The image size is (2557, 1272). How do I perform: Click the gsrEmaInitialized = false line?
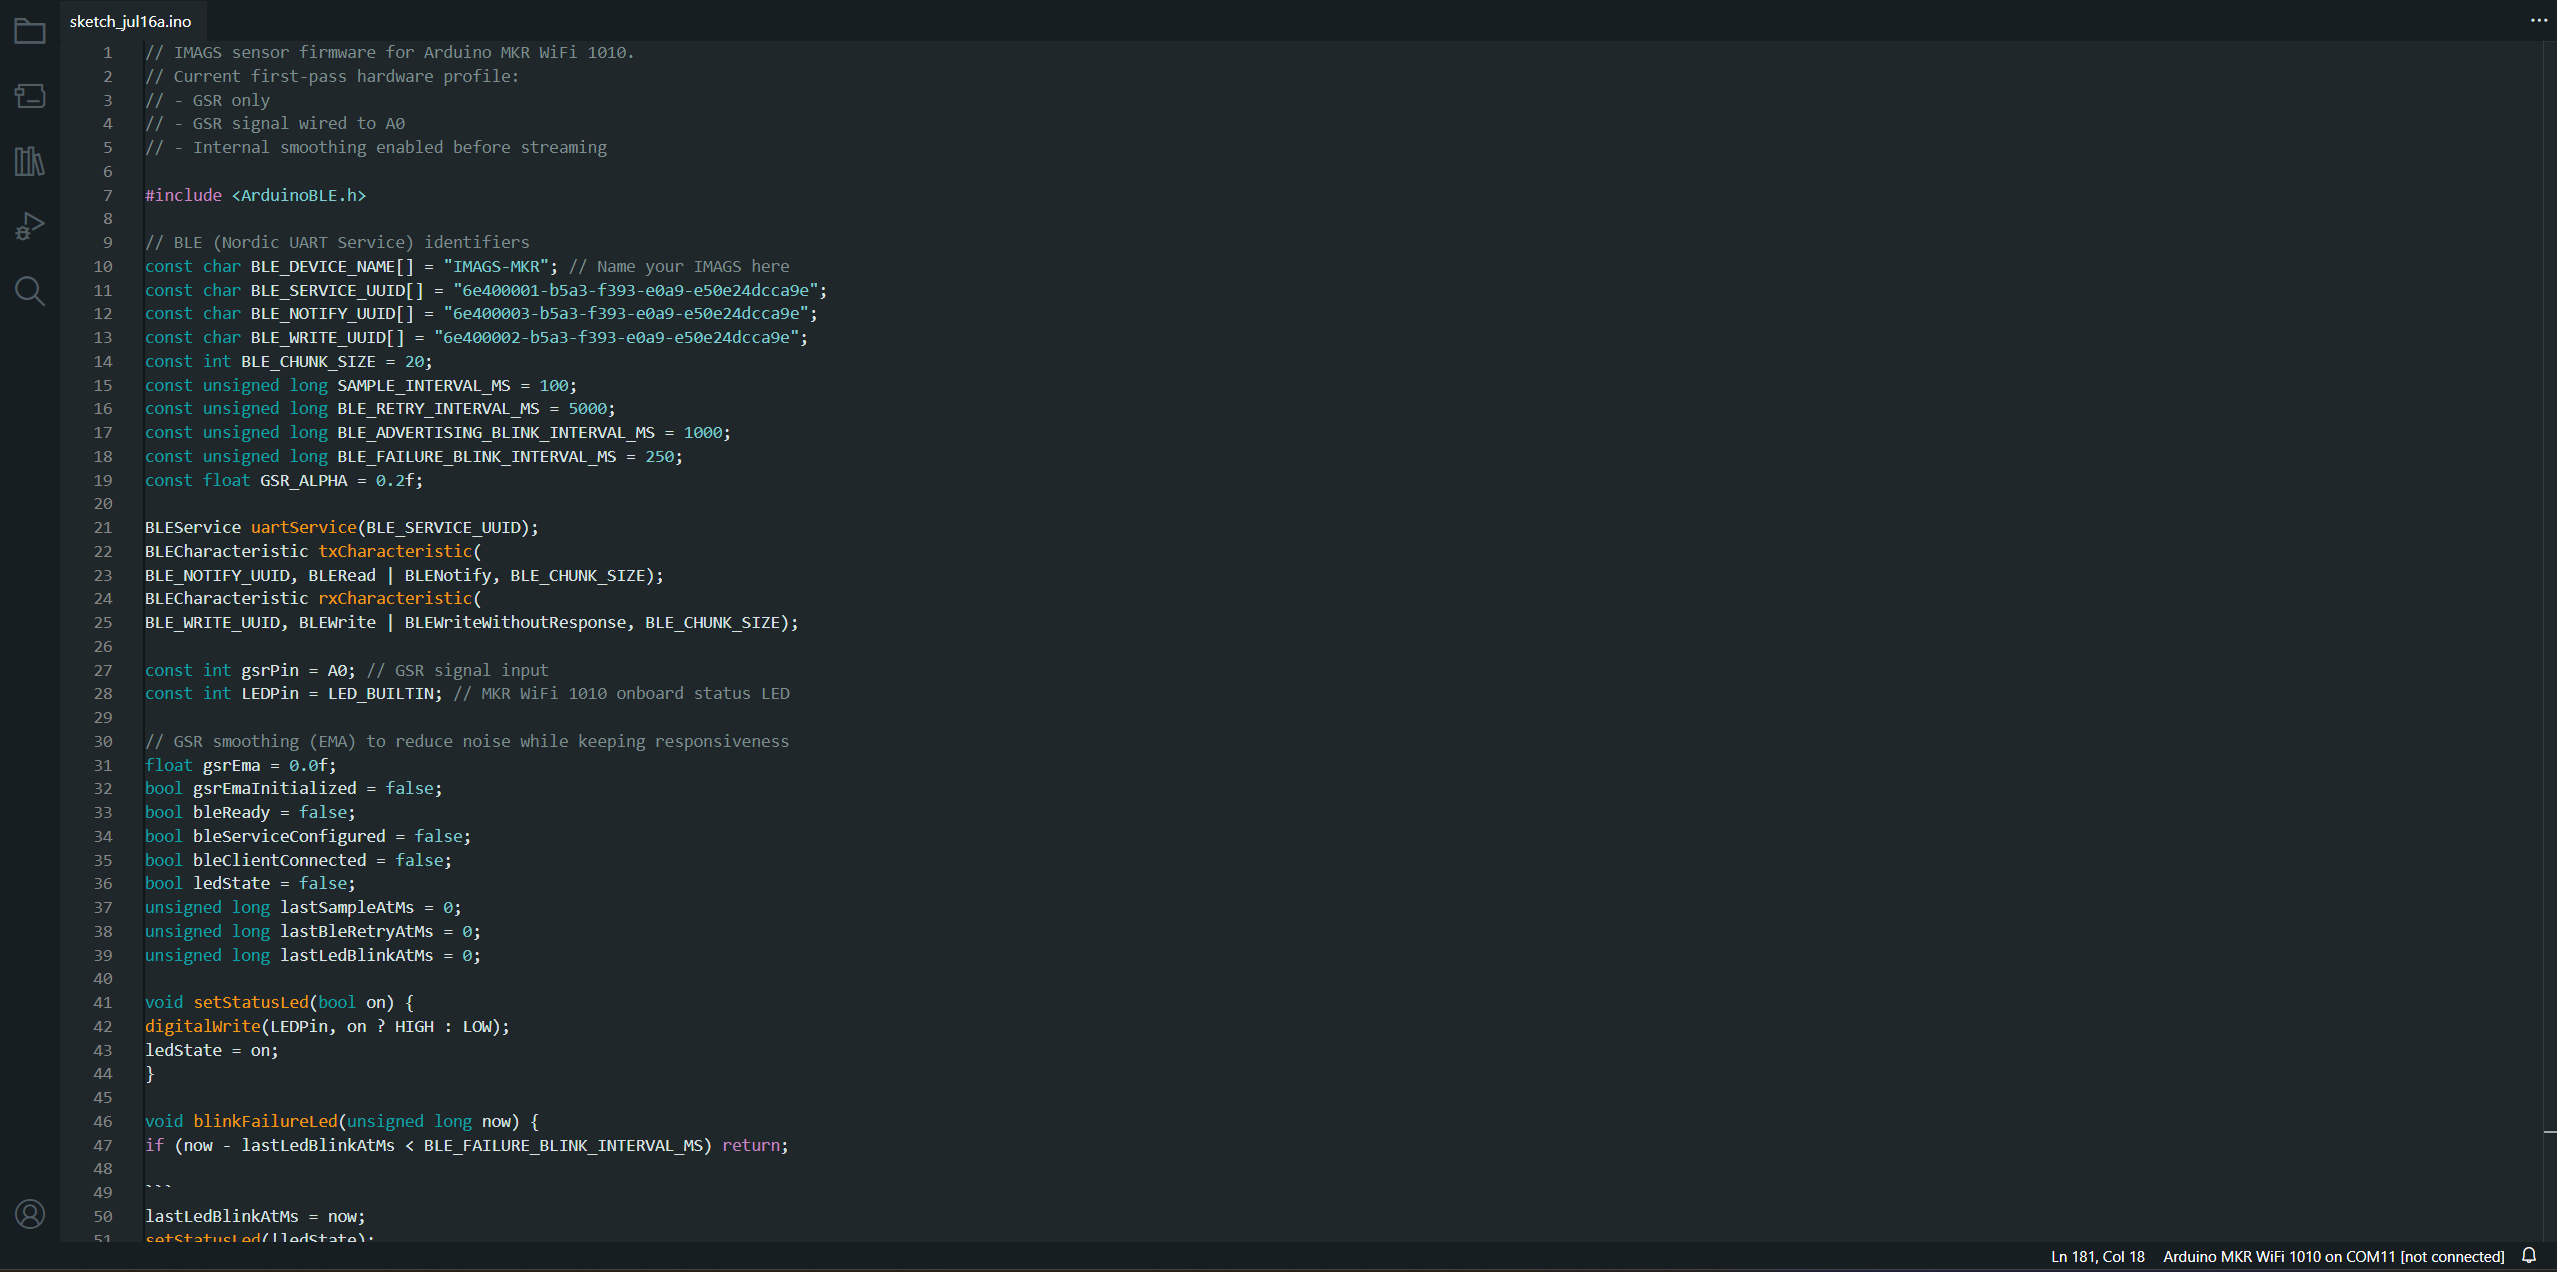(294, 788)
